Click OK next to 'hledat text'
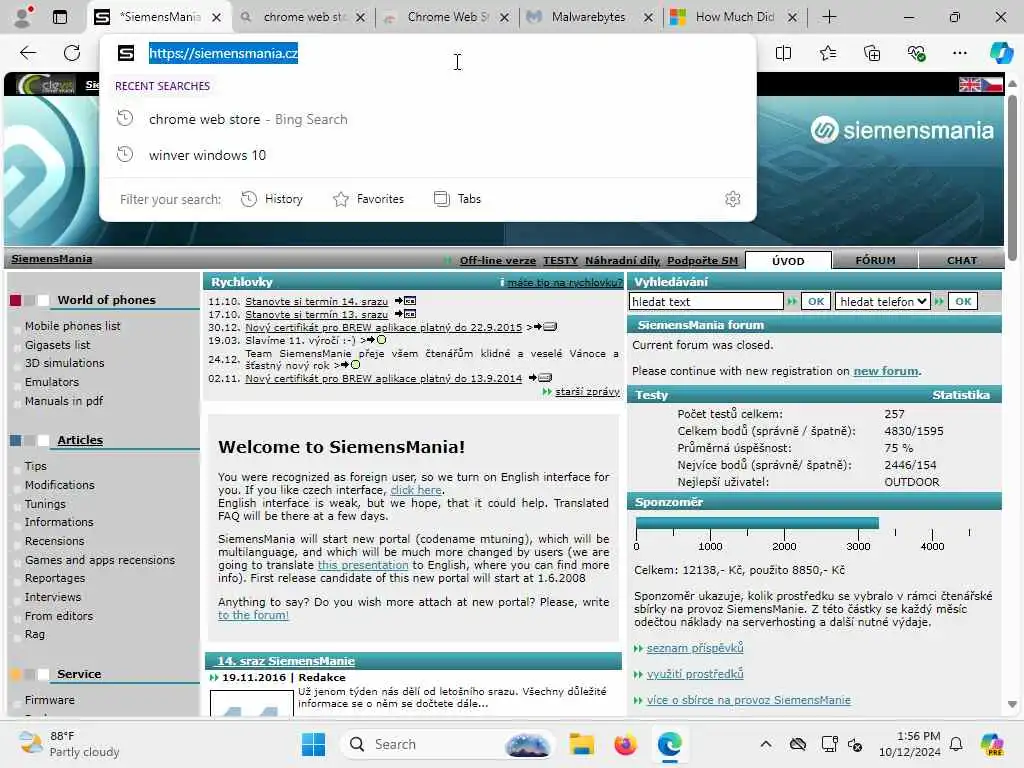This screenshot has height=768, width=1024. [816, 302]
